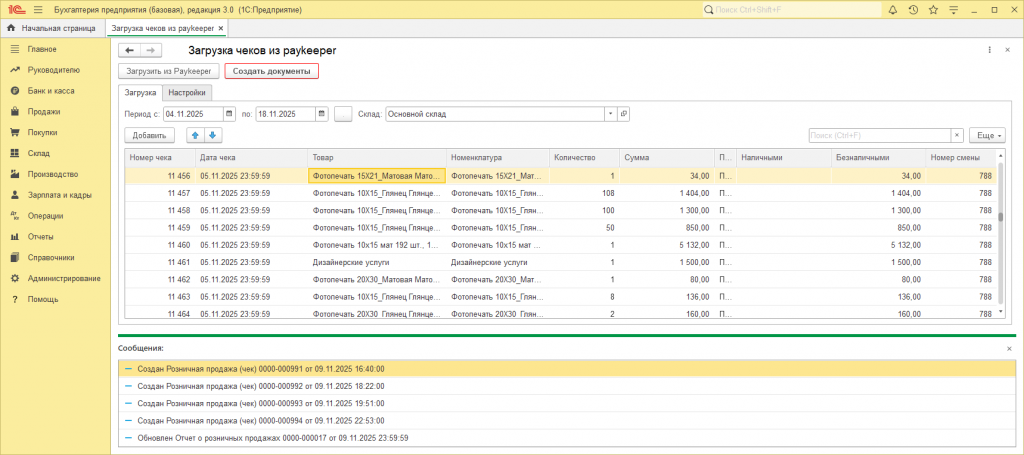Expand the Склад dropdown list
Screen dimensions: 1024x455
coord(609,114)
